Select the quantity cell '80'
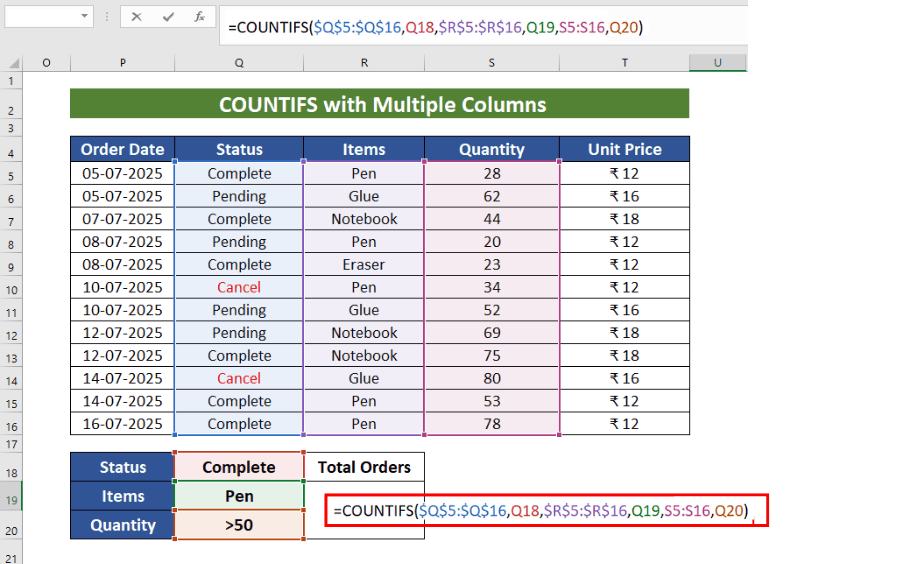Viewport: 902px width, 564px height. pos(491,378)
